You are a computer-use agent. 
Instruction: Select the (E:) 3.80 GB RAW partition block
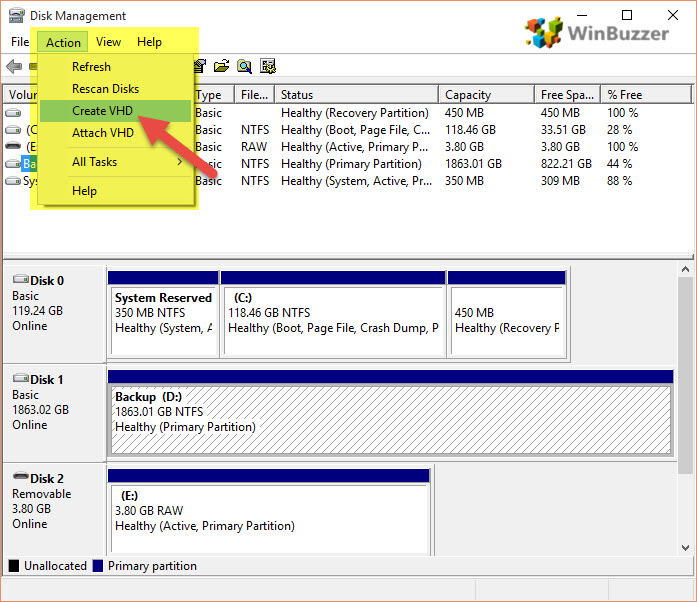tap(268, 511)
